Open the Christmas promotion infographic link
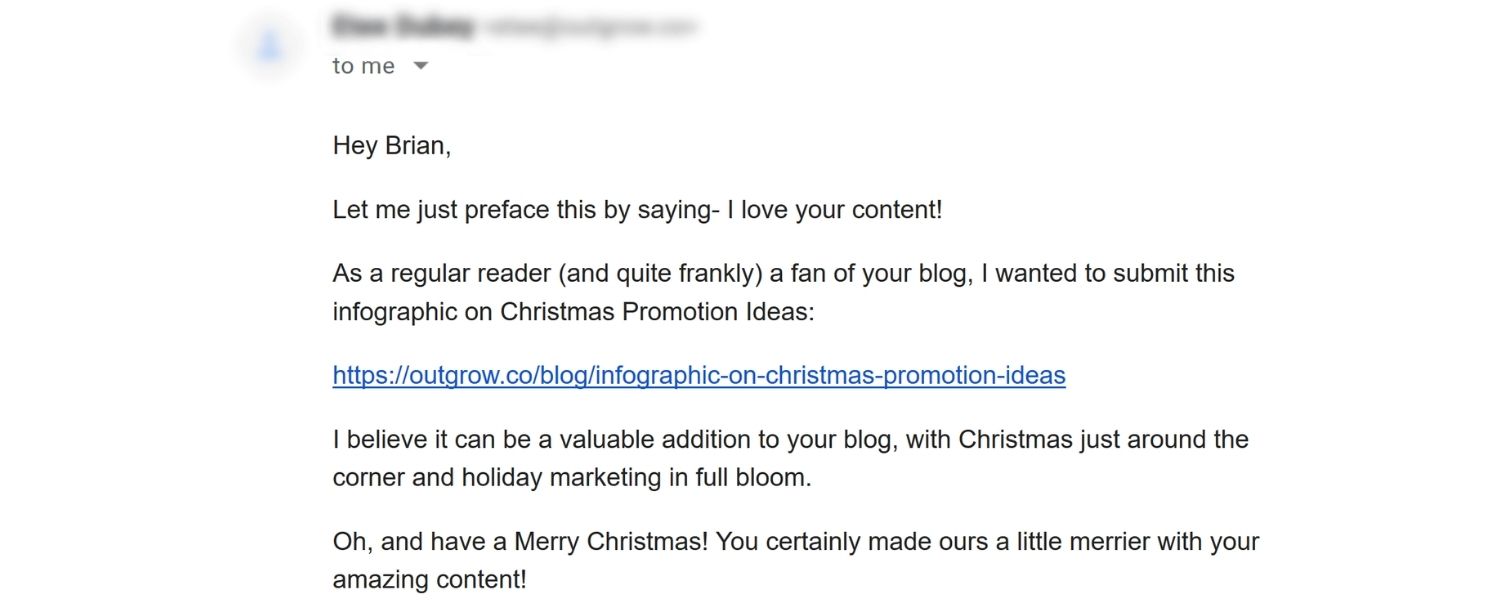Image resolution: width=1500 pixels, height=600 pixels. 697,376
